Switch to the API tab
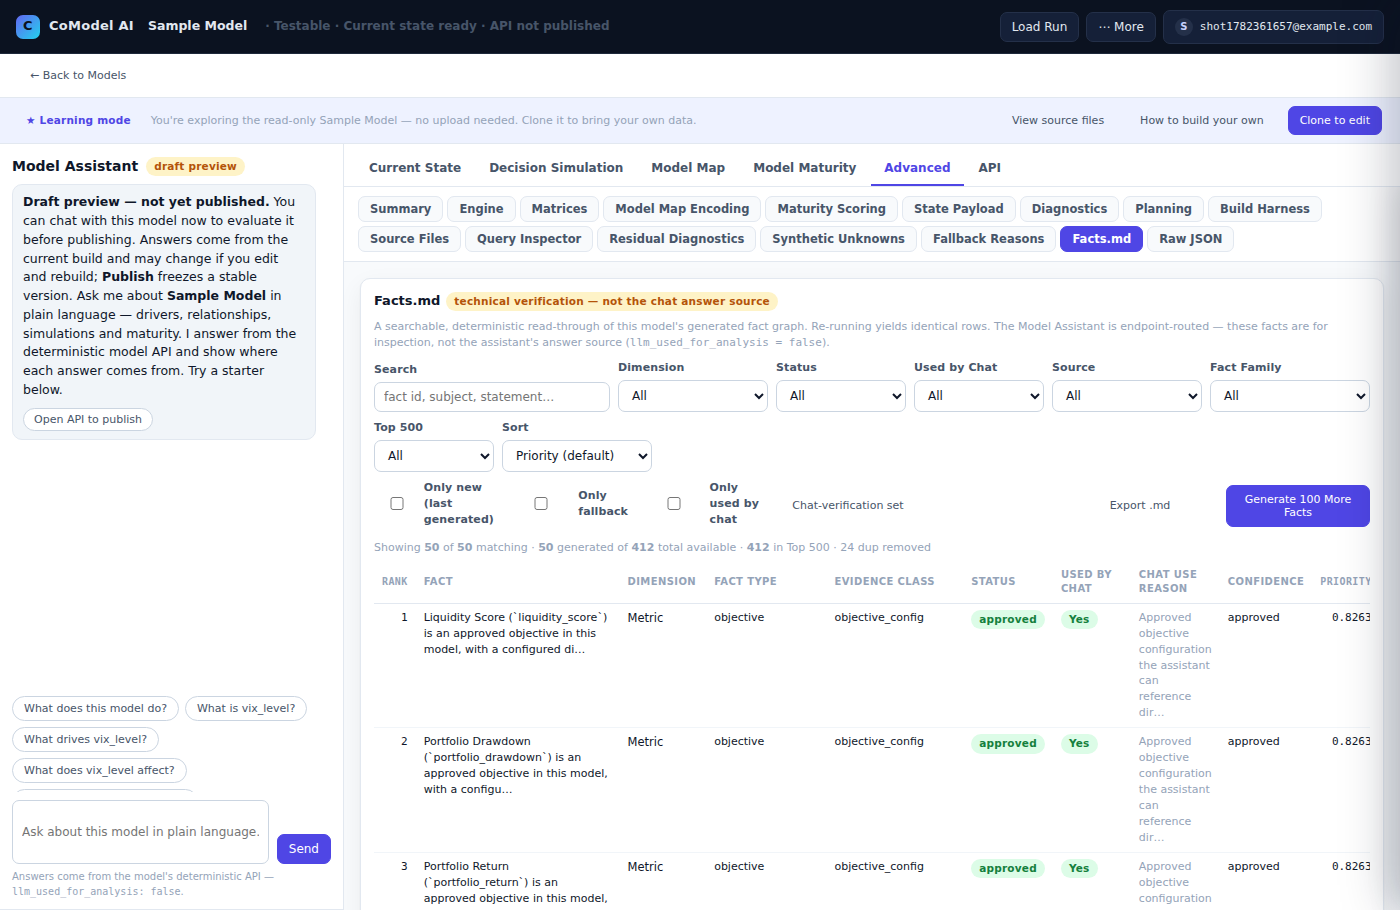 coord(990,168)
